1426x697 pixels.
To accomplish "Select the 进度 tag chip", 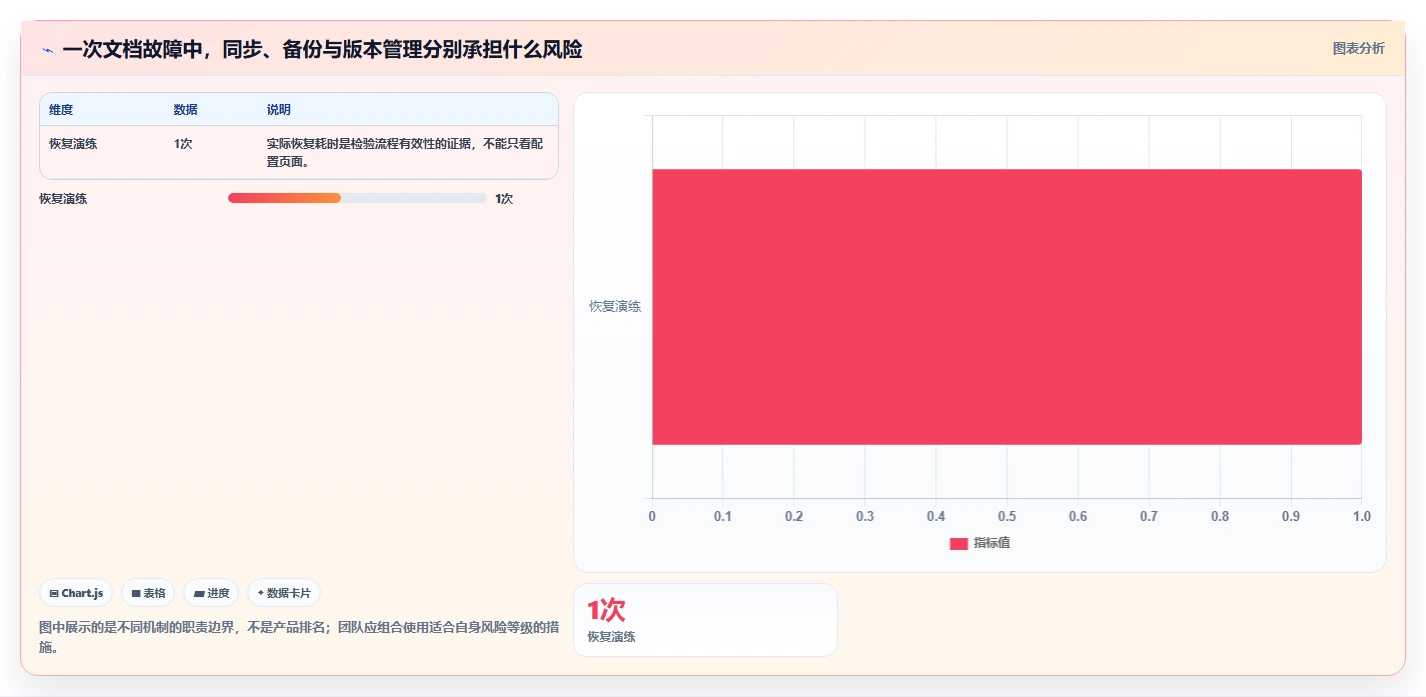I will pos(211,593).
